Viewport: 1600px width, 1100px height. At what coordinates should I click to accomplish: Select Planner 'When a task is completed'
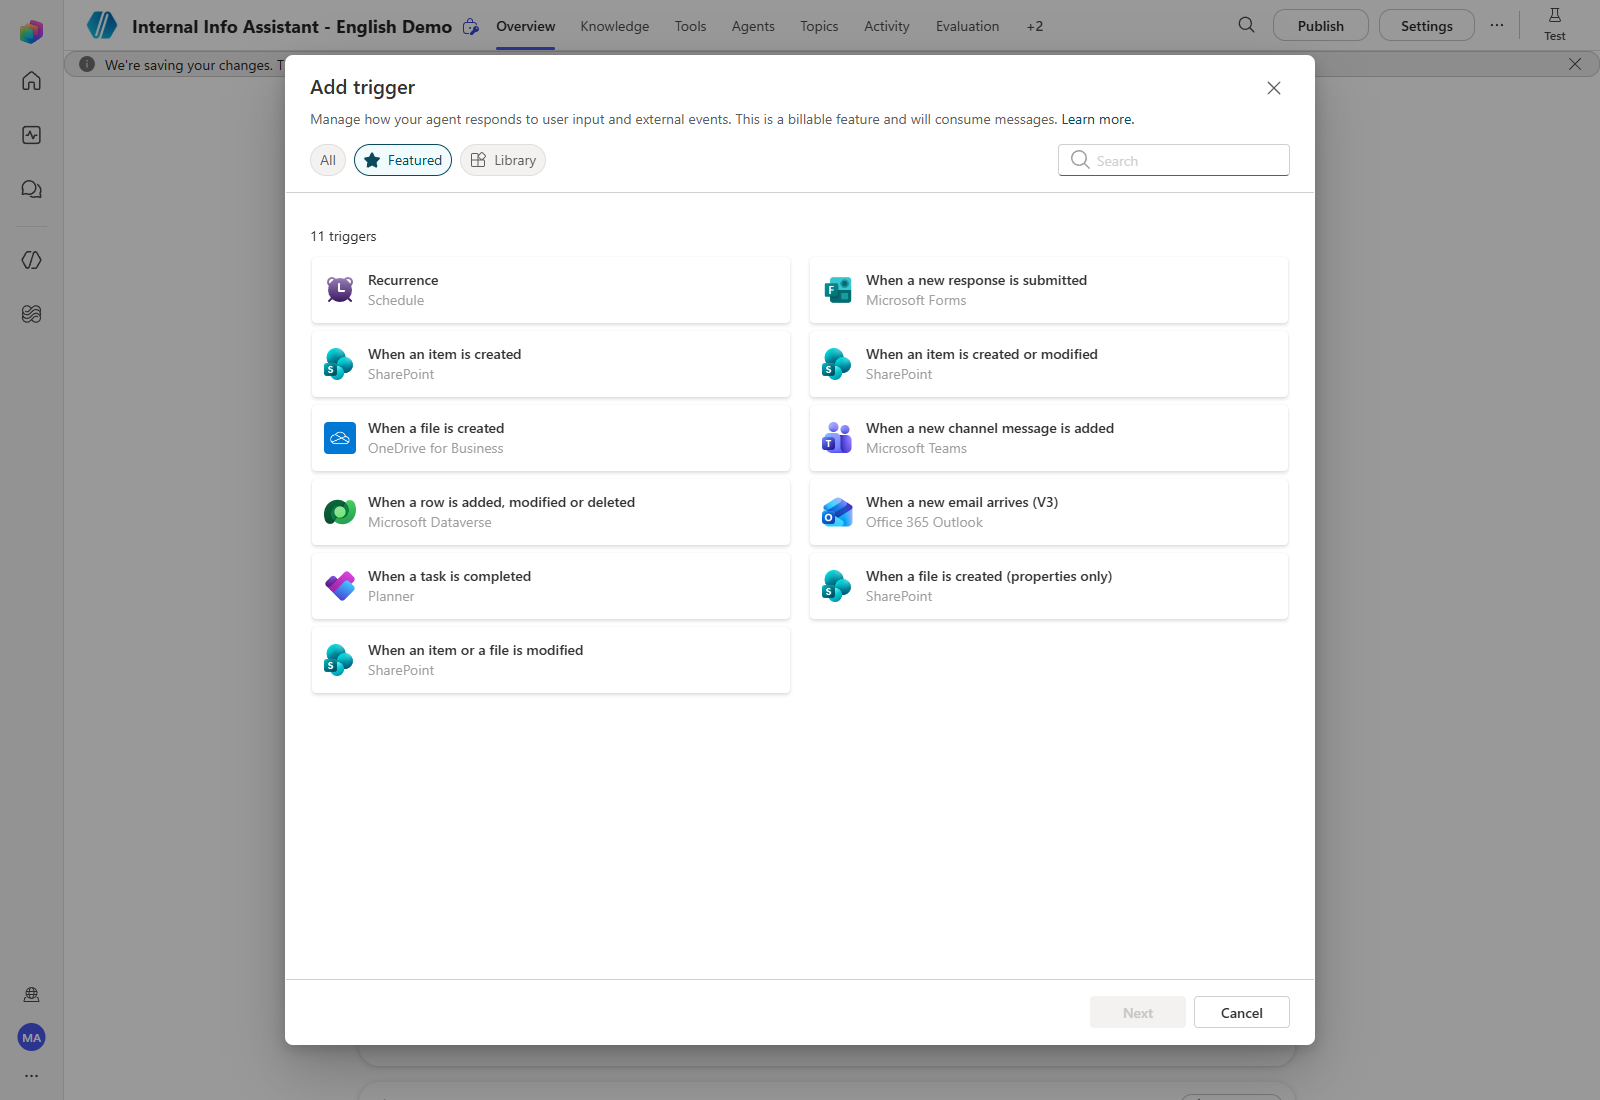tap(551, 586)
